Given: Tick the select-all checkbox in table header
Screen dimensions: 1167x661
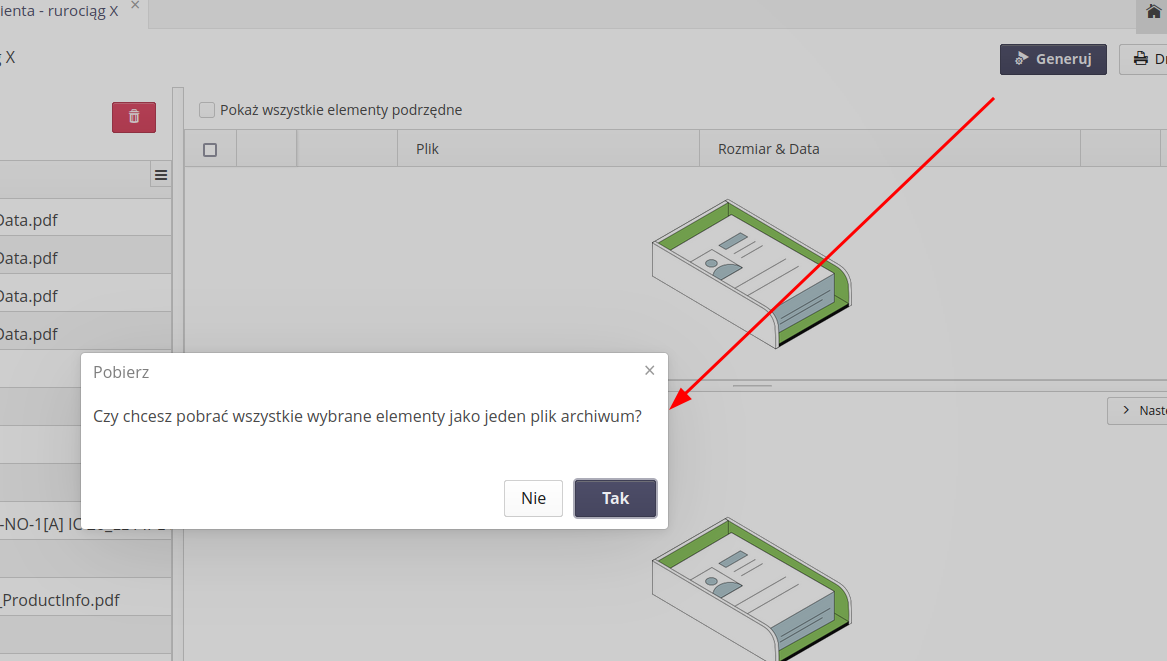Looking at the screenshot, I should click(210, 150).
